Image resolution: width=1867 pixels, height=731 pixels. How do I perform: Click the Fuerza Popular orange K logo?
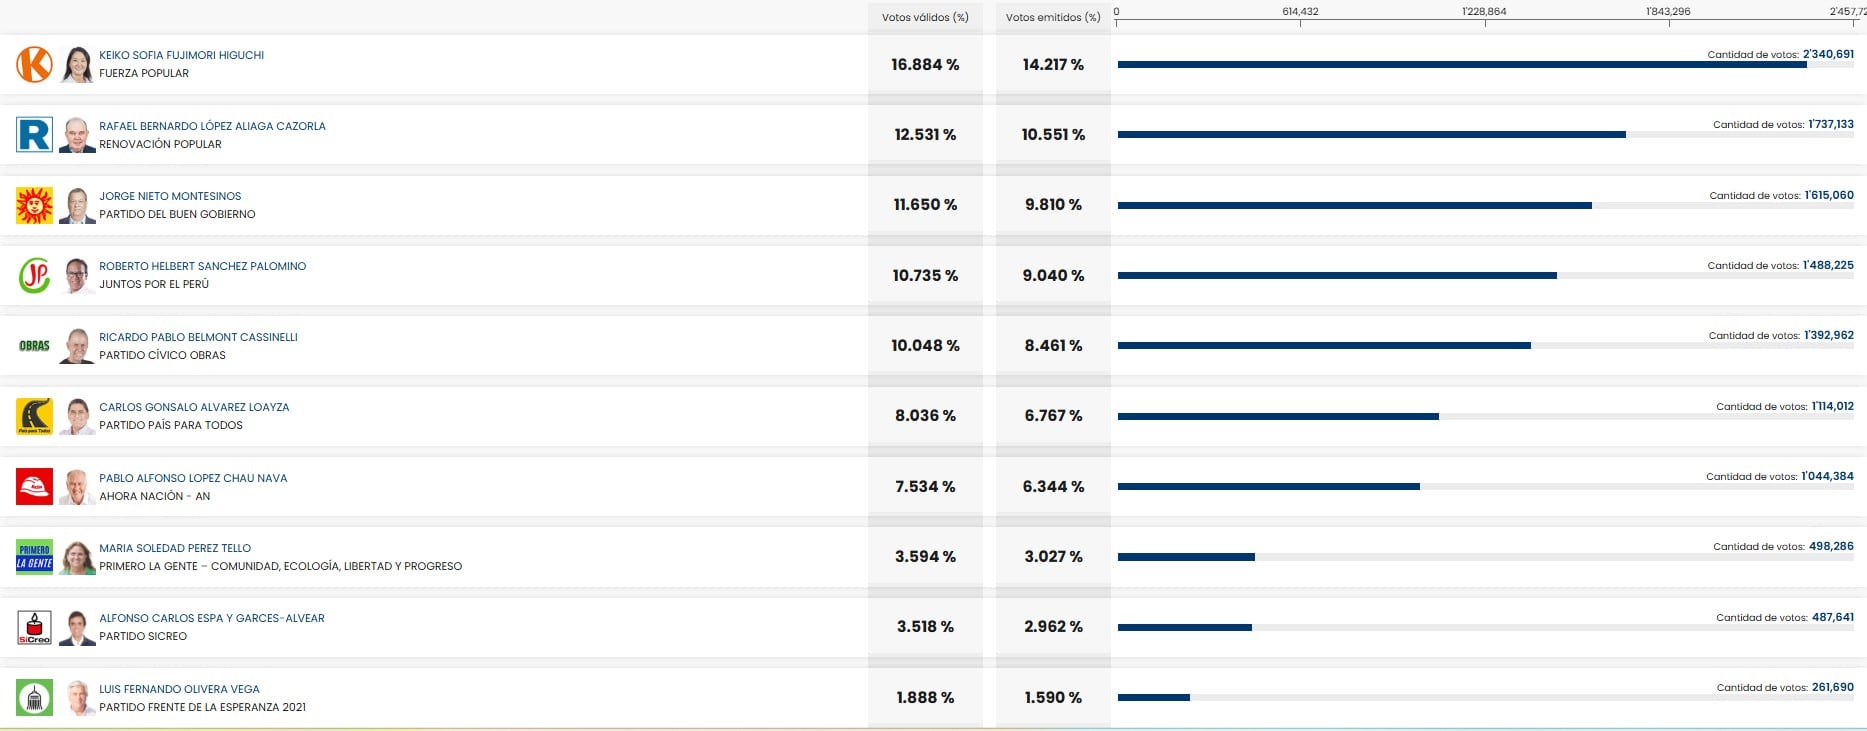(x=35, y=64)
